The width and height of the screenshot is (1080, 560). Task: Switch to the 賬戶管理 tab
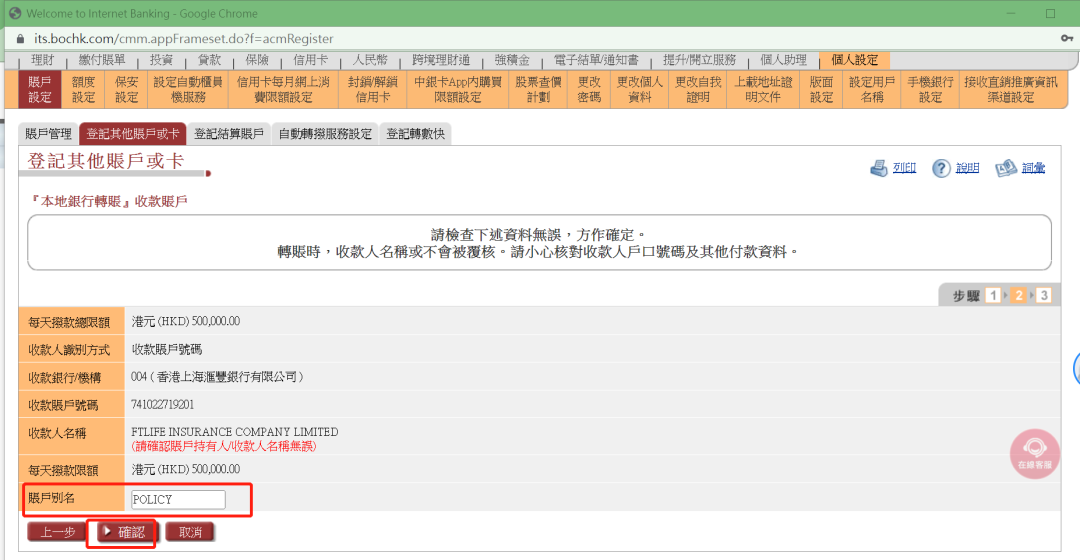pyautogui.click(x=48, y=134)
